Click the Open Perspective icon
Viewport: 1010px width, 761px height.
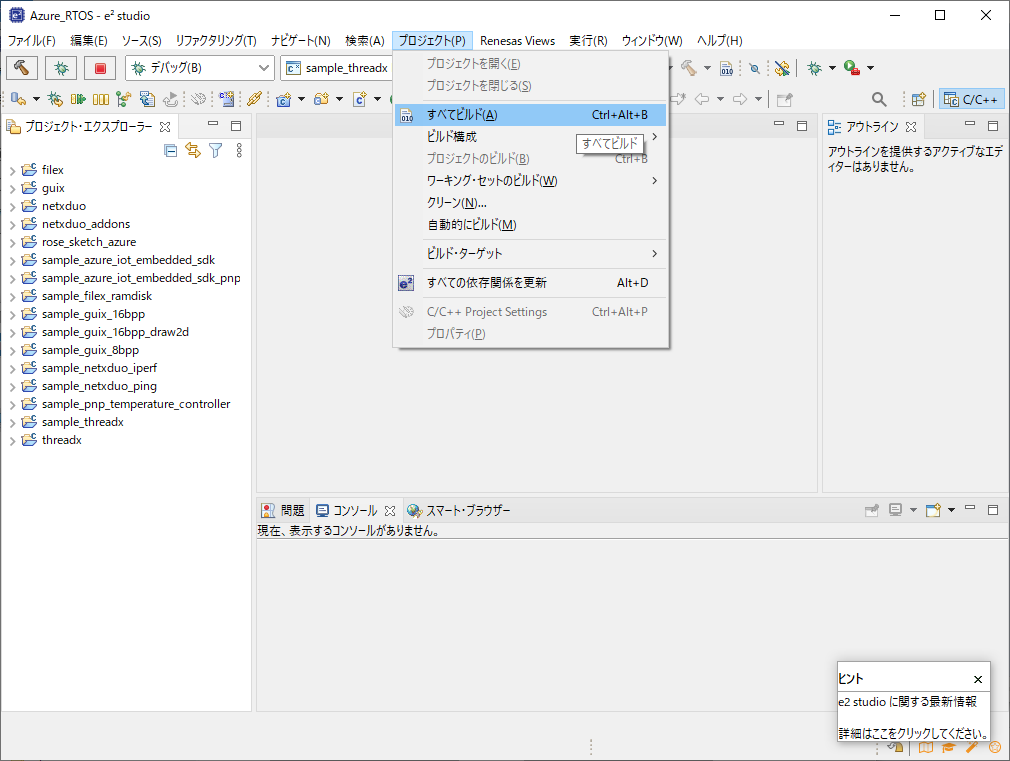click(x=919, y=99)
